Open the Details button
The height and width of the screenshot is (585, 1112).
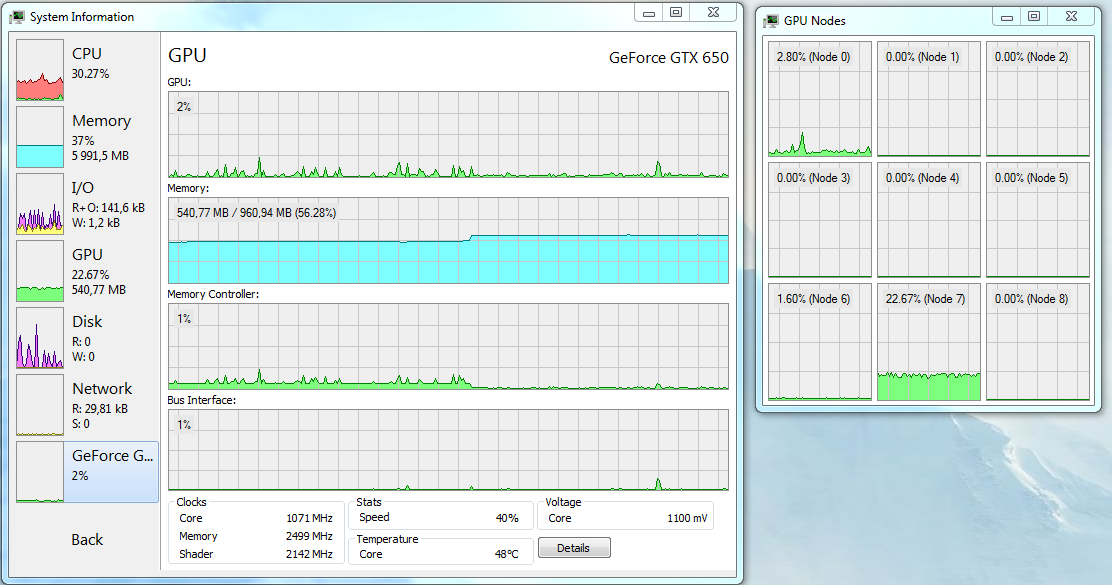pos(574,547)
